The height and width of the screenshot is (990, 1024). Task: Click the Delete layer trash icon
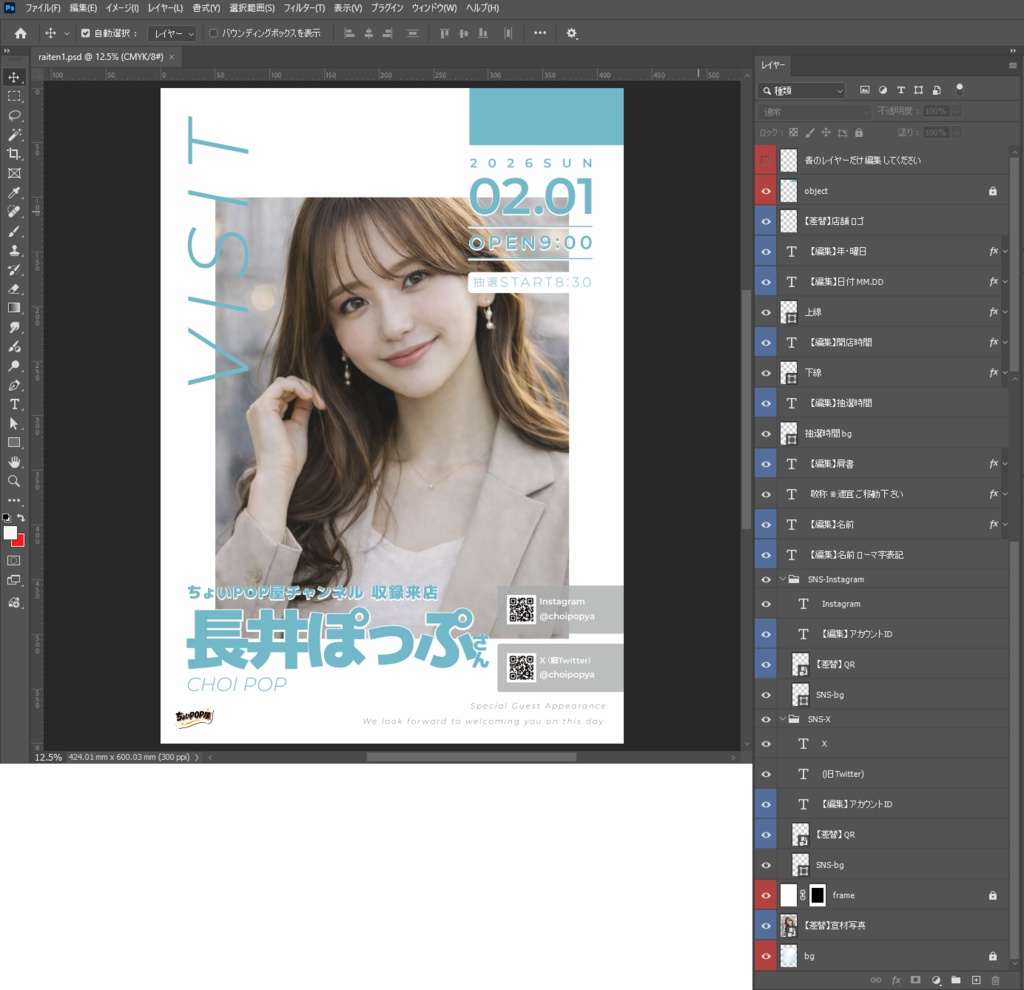point(995,980)
